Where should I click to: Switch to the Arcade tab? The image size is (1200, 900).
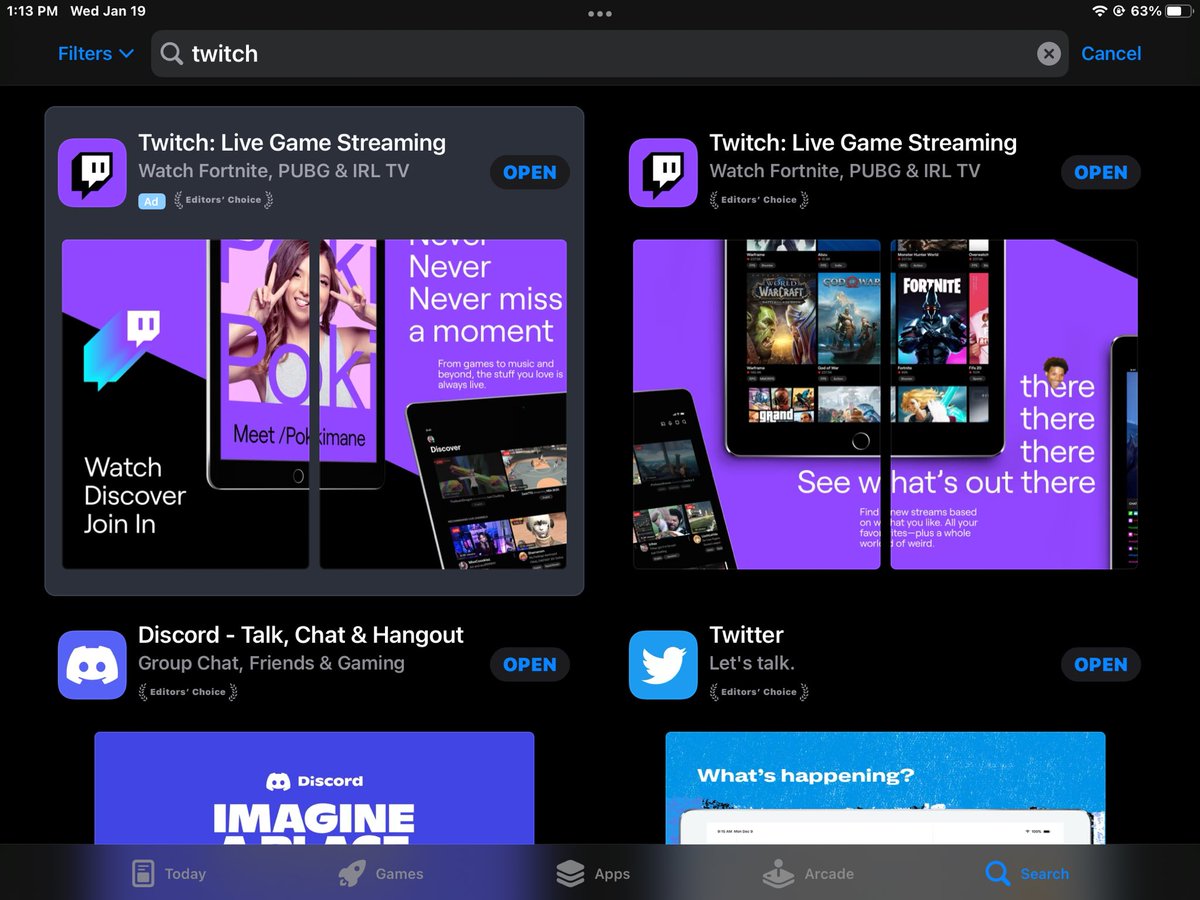[x=809, y=873]
